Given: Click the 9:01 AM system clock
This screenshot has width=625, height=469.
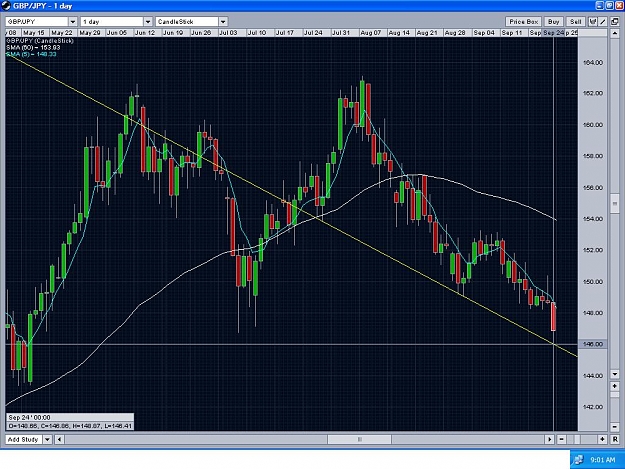Looking at the screenshot, I should pos(603,460).
